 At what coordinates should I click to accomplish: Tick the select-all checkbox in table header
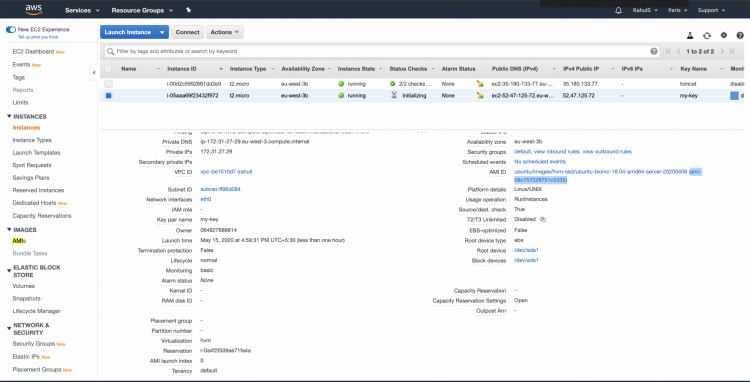[109, 69]
